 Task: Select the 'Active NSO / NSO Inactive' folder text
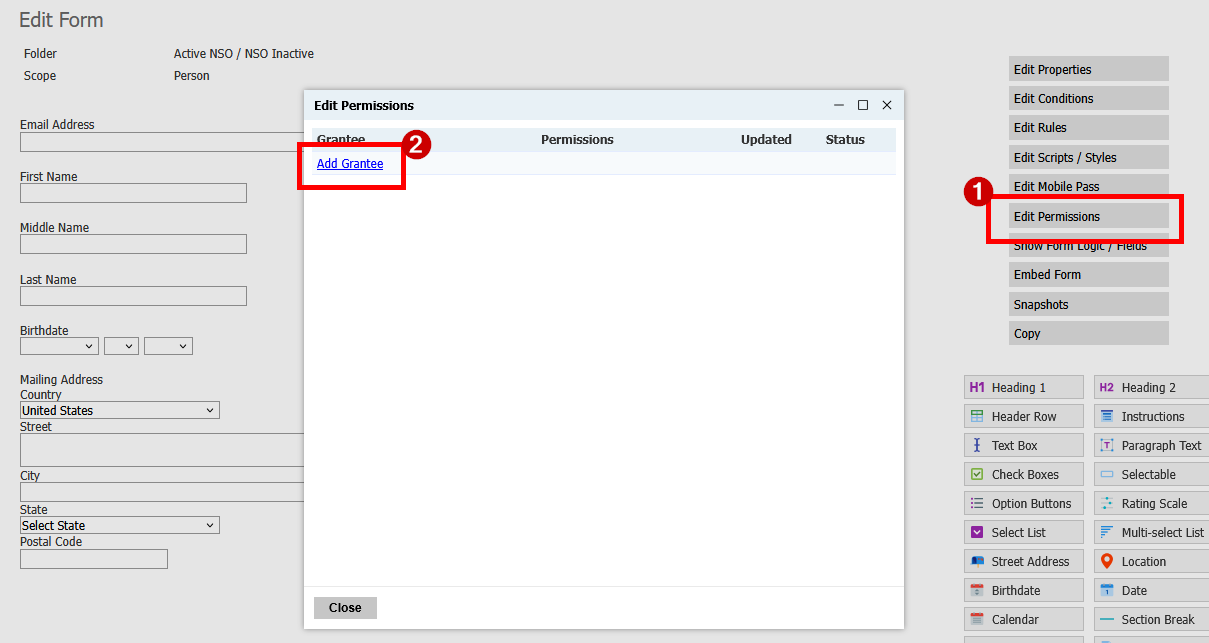pos(244,54)
